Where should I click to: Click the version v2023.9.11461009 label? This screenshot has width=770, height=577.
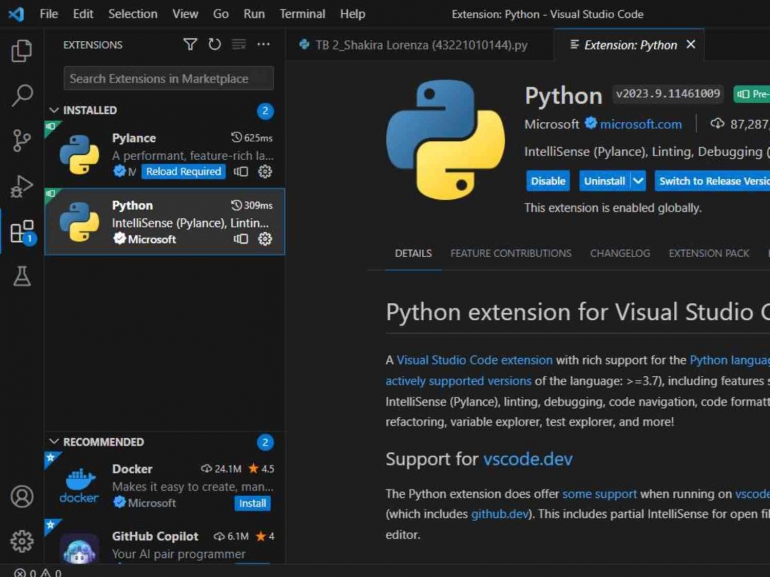(668, 94)
